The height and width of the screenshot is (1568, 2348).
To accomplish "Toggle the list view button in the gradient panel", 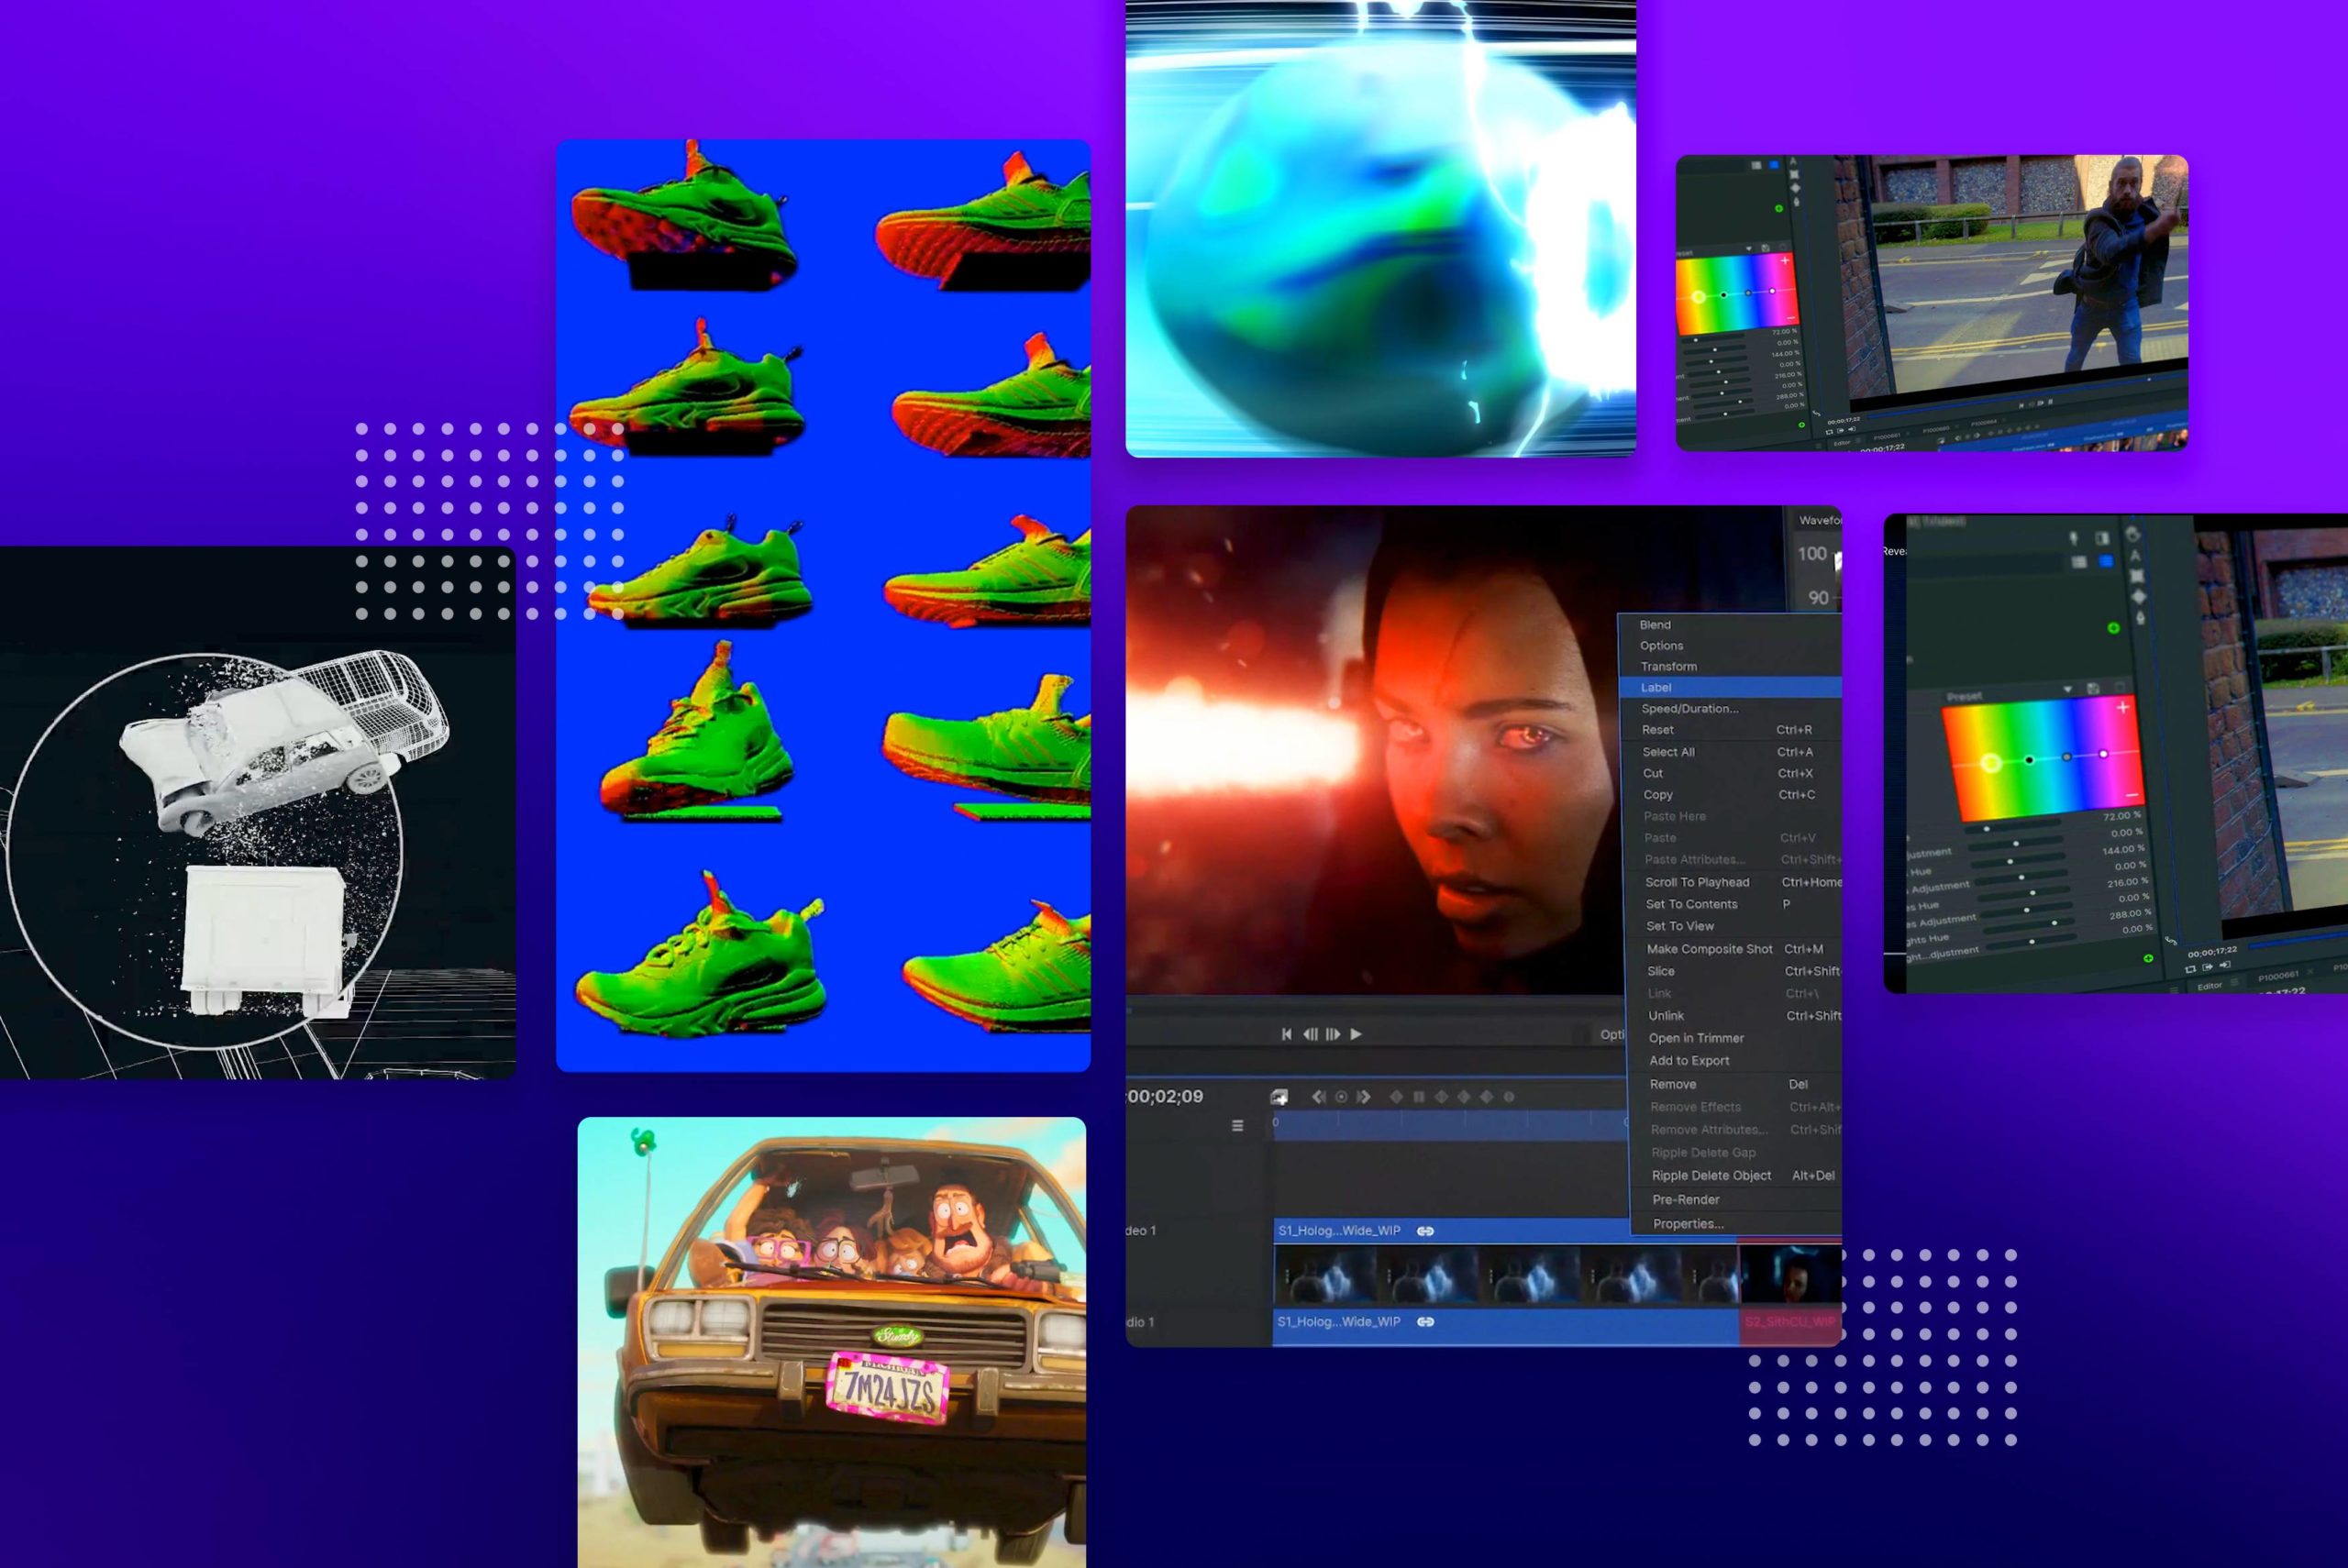I will pos(2080,562).
